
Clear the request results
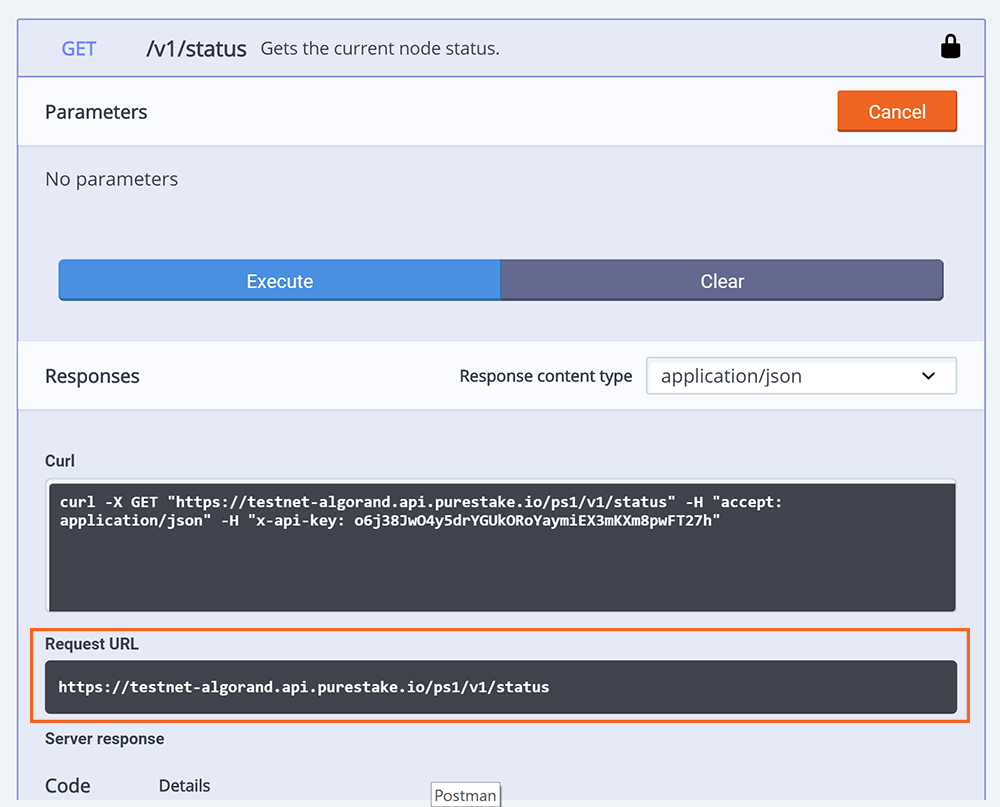click(x=722, y=280)
